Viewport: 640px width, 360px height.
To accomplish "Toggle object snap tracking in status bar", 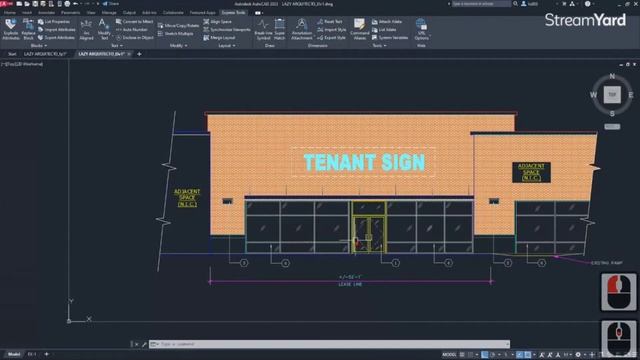I will point(519,355).
